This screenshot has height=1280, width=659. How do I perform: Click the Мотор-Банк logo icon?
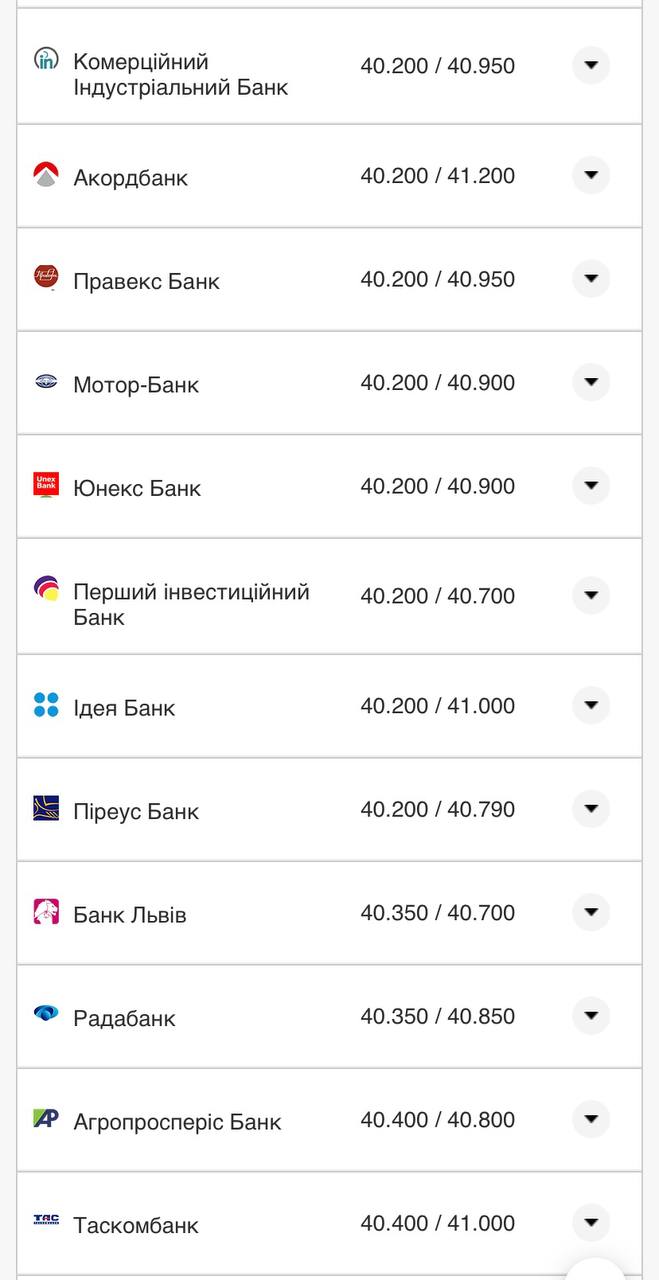pos(46,381)
